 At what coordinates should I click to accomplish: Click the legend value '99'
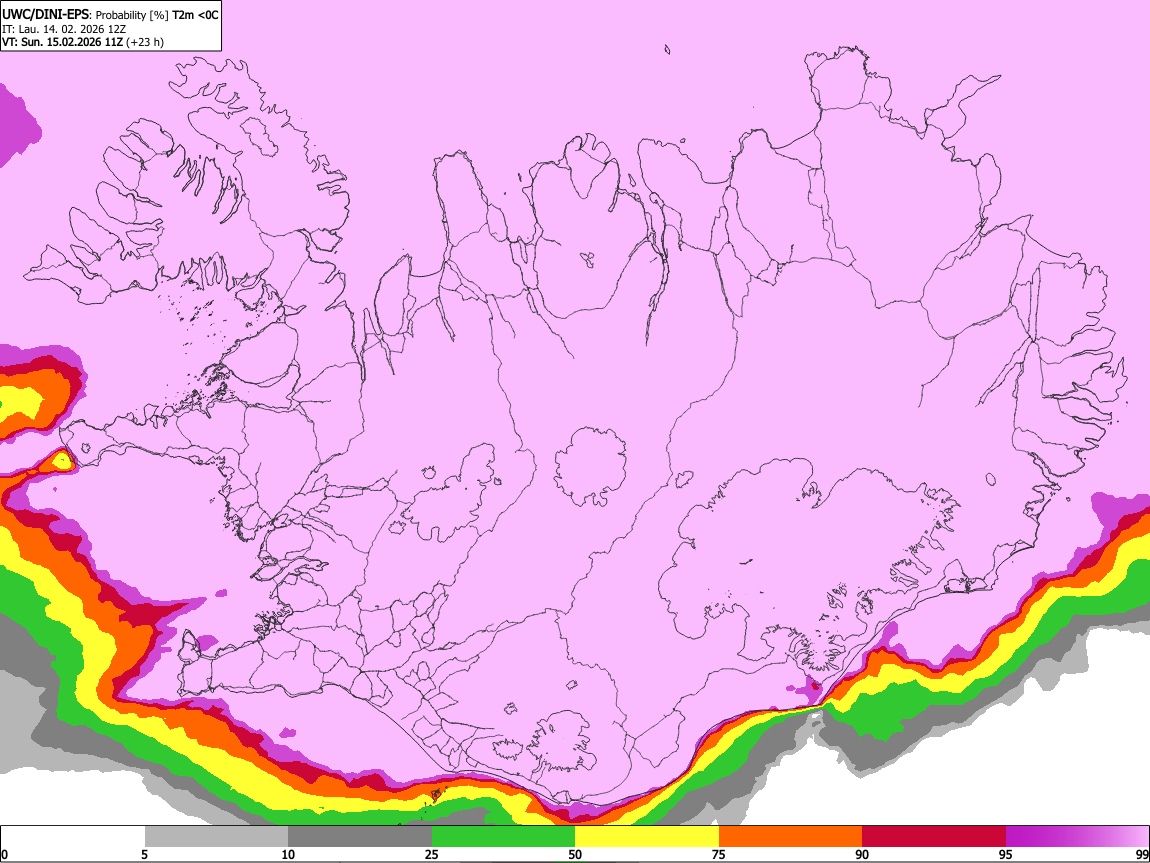(1142, 854)
